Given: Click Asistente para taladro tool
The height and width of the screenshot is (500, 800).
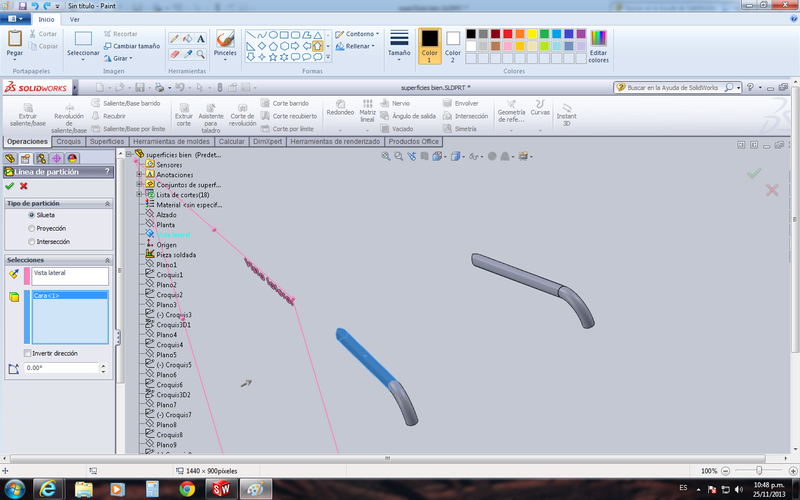Looking at the screenshot, I should [x=211, y=118].
